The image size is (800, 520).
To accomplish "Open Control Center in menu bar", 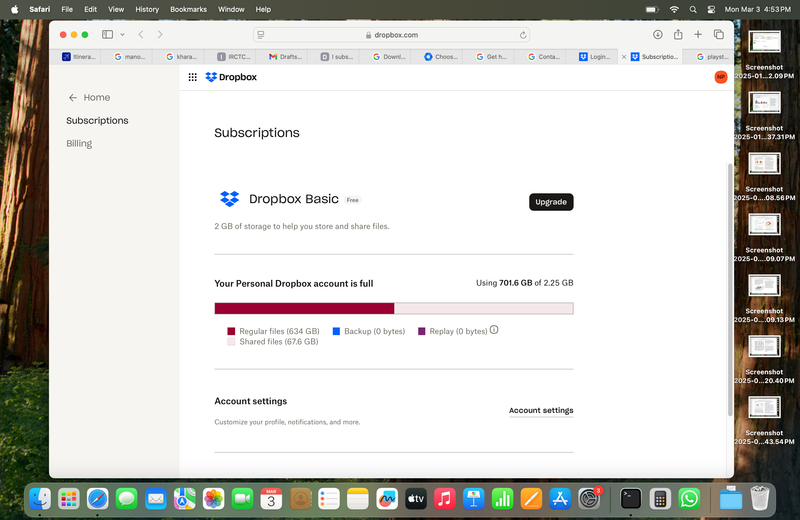I will tap(711, 9).
